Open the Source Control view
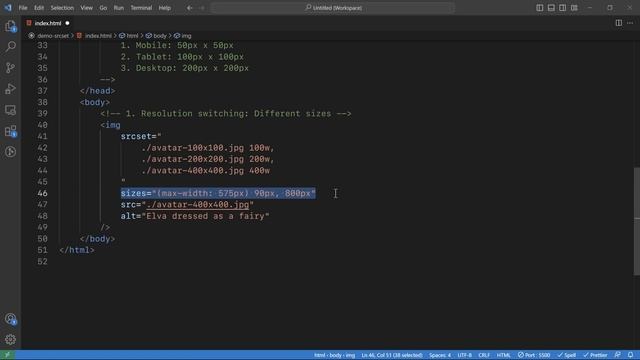 11,68
